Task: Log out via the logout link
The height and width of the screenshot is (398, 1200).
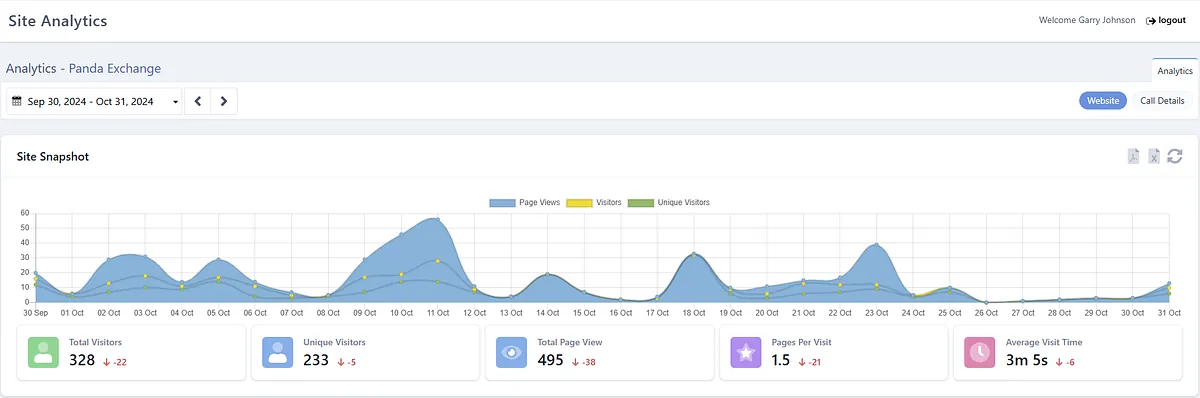Action: (x=1166, y=20)
